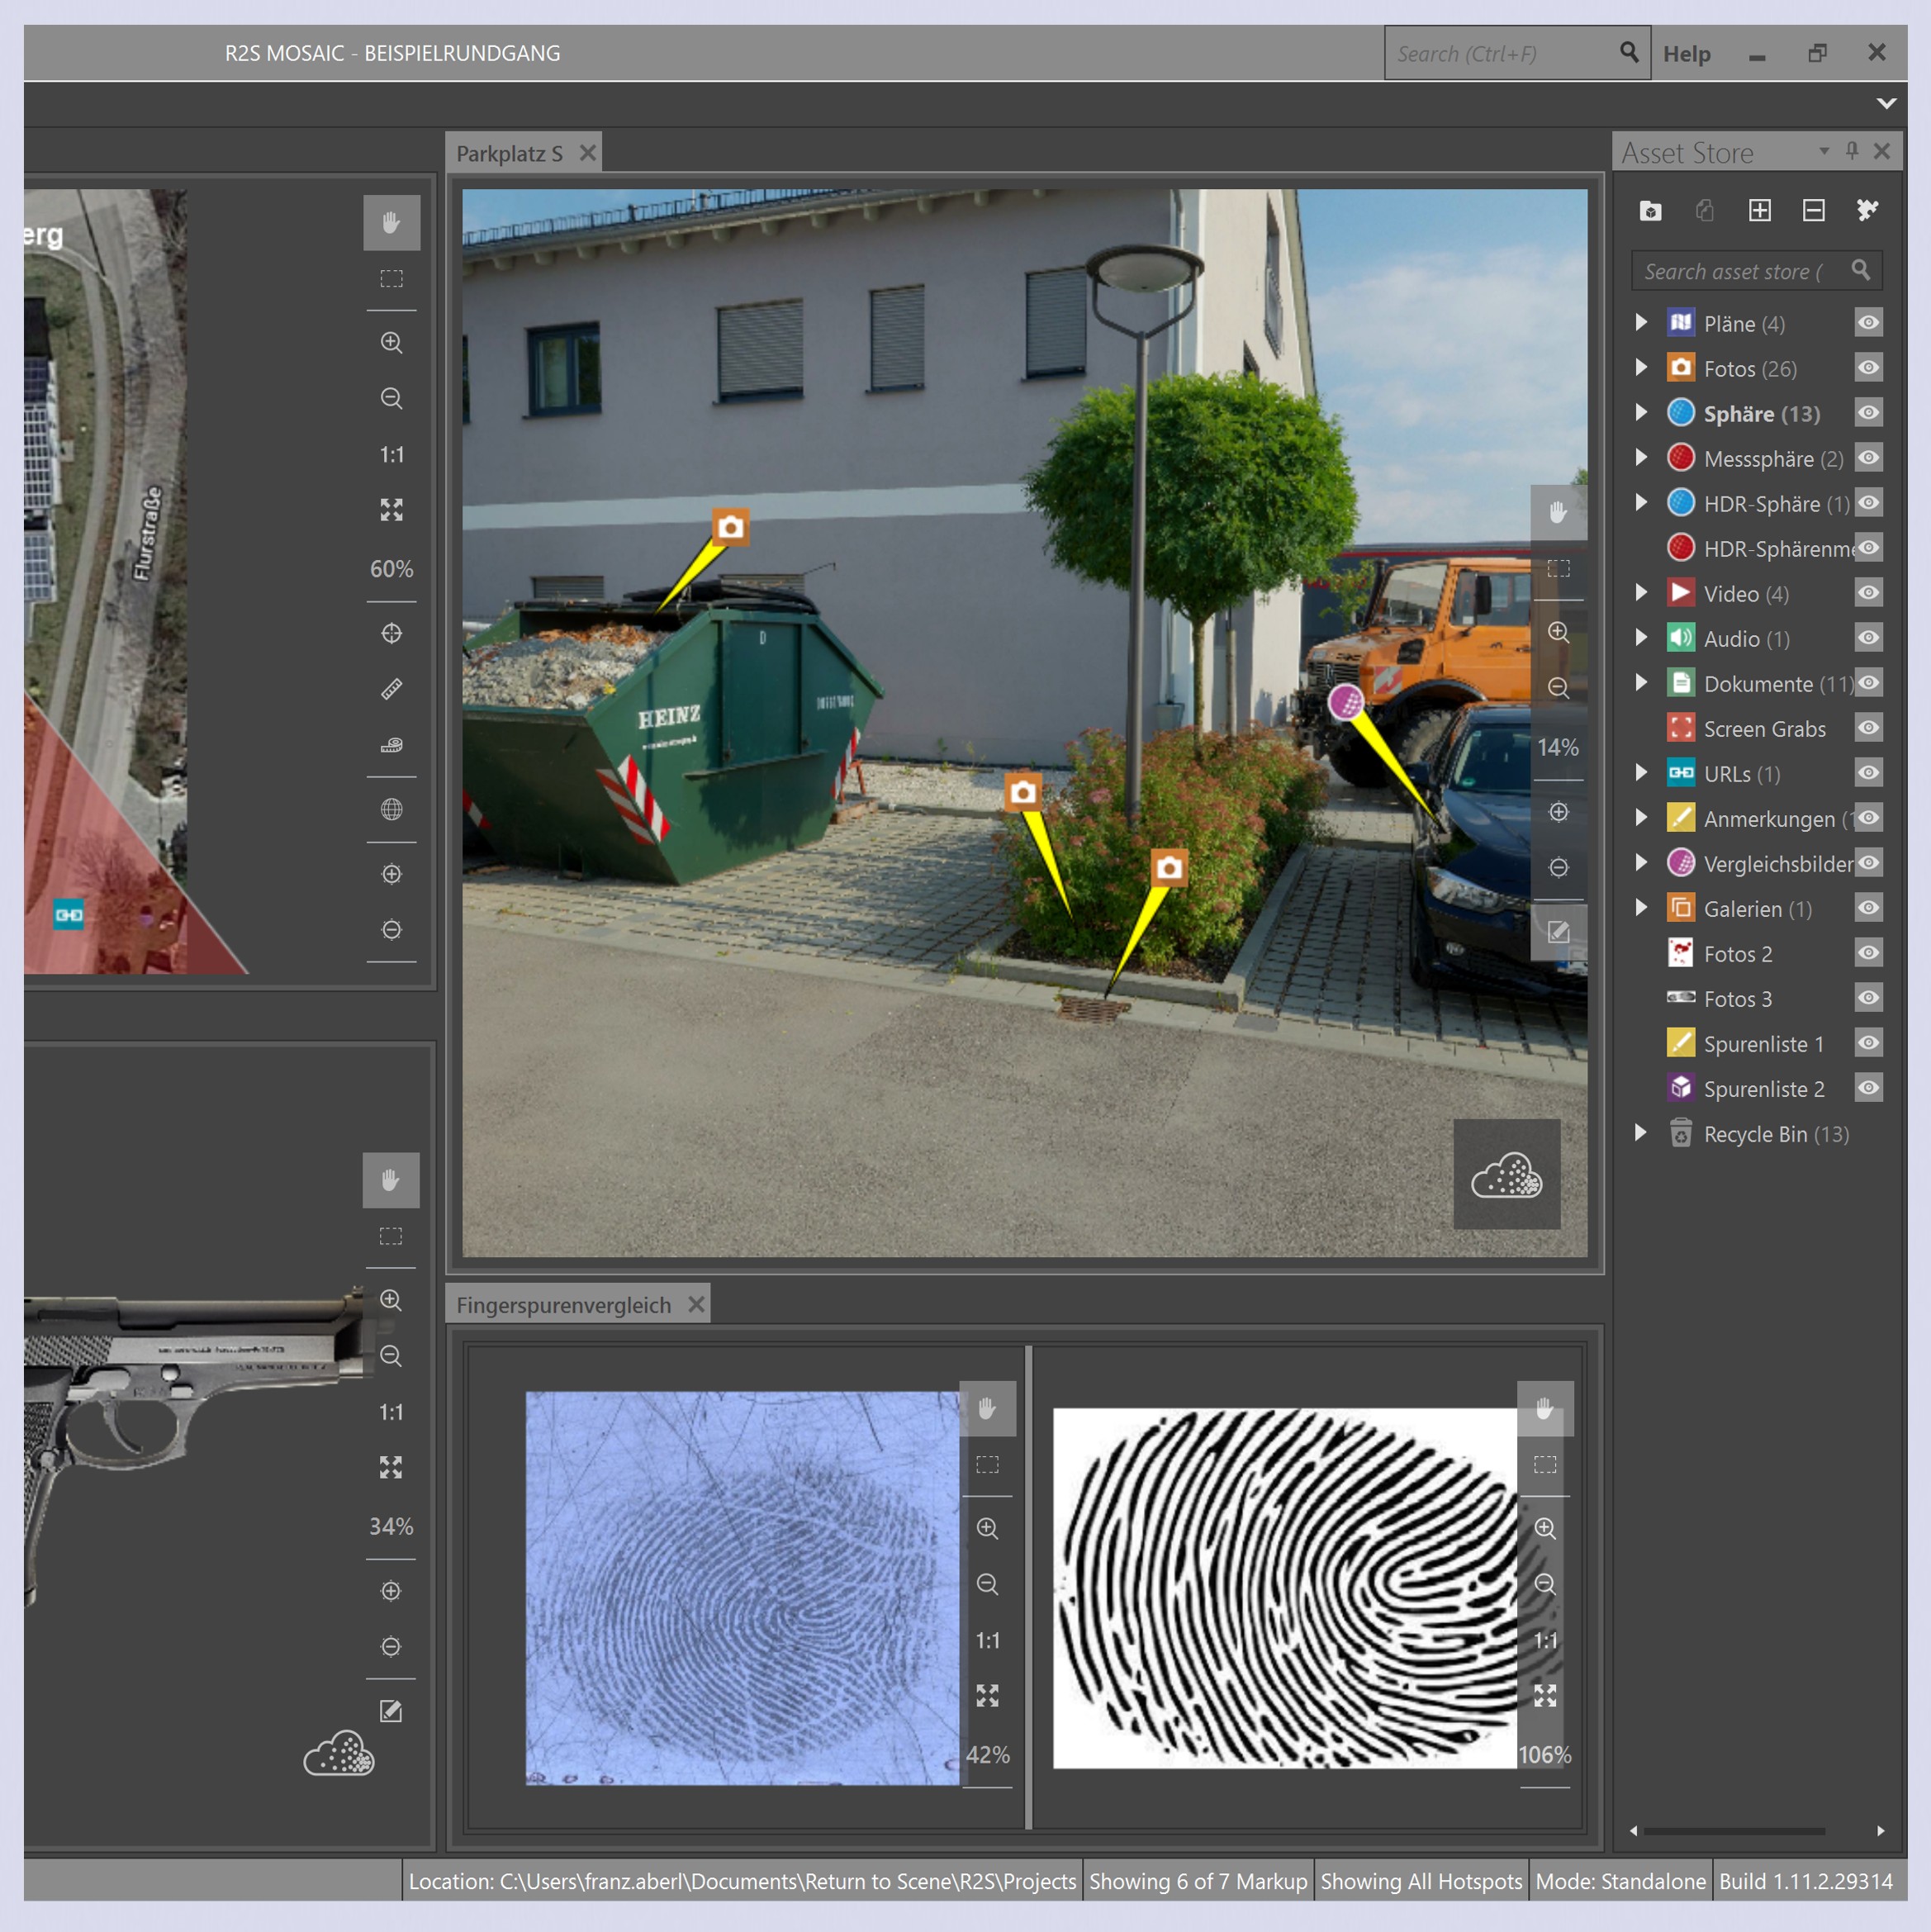Screen dimensions: 1931x1932
Task: Click the expand all icon in Asset Store
Action: pyautogui.click(x=1759, y=210)
